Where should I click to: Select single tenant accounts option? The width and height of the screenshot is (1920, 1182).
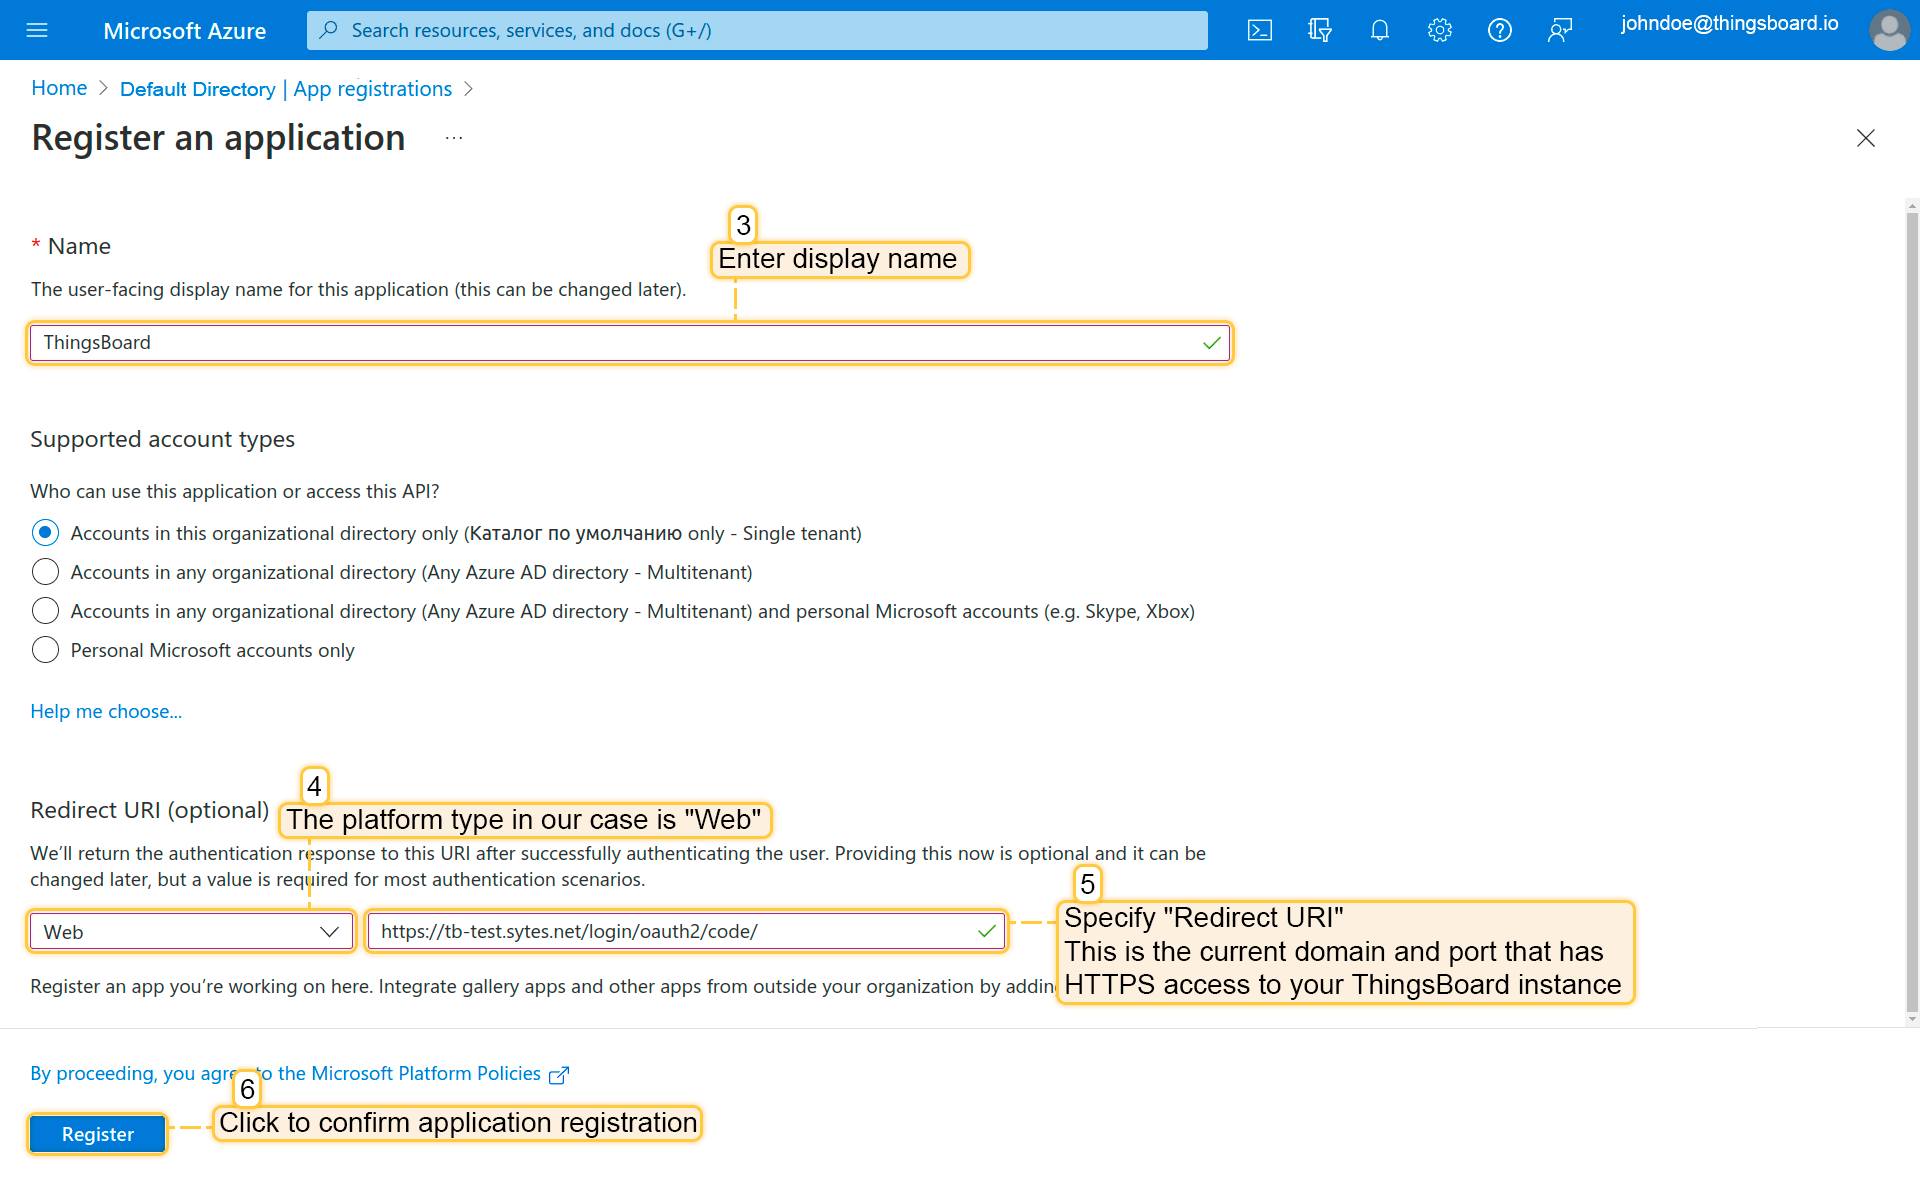[45, 533]
